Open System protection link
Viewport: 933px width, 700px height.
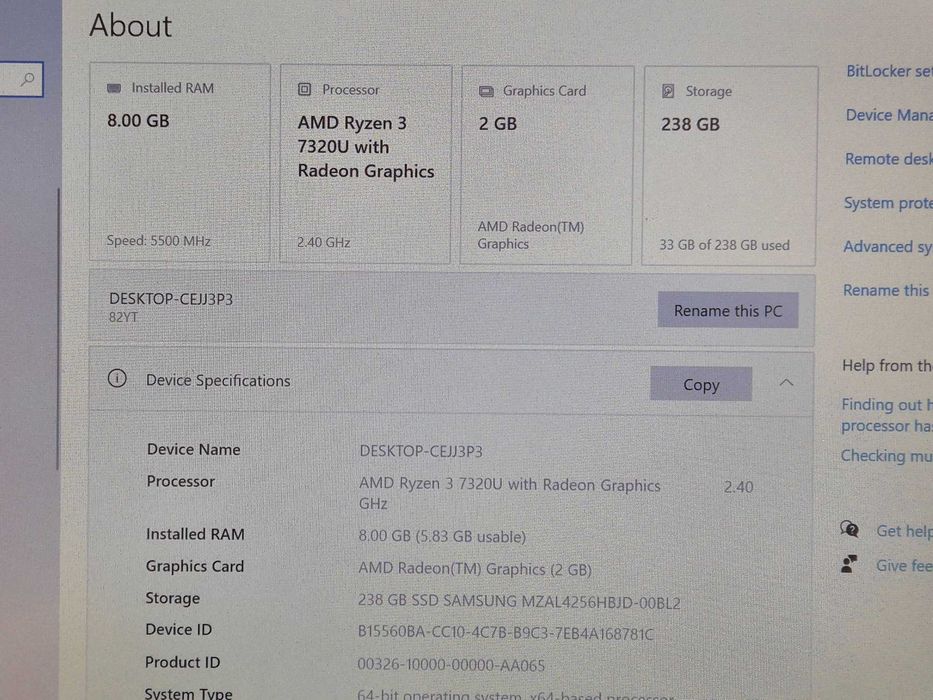[x=888, y=203]
